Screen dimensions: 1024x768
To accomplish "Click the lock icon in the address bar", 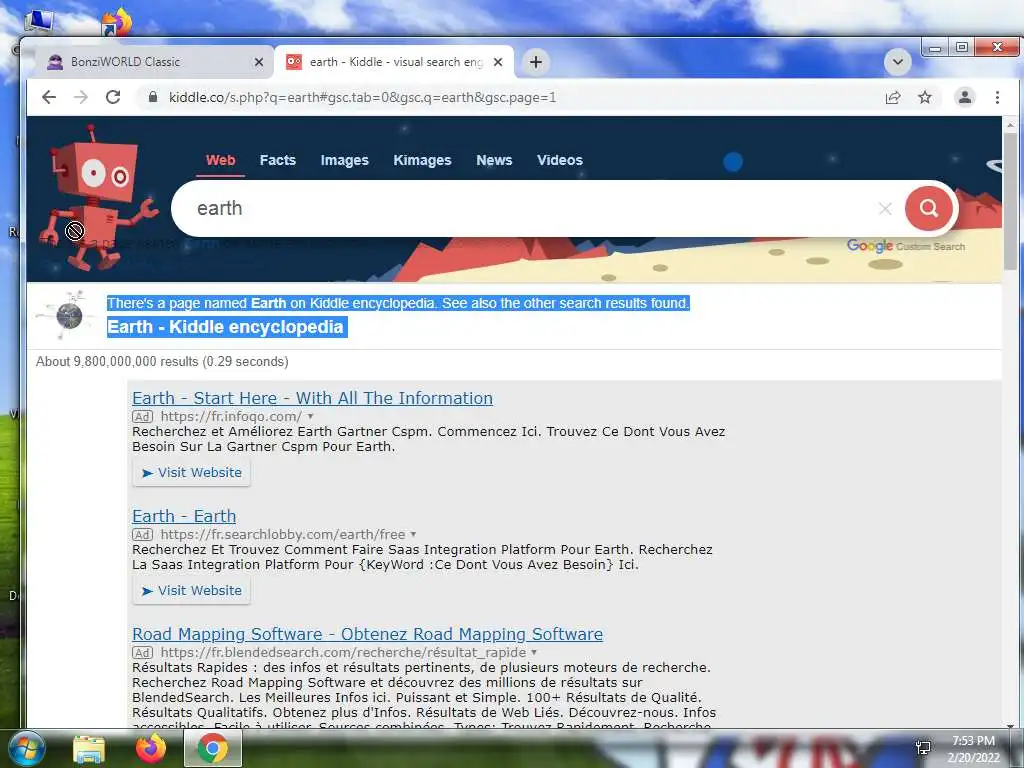I will click(x=153, y=97).
